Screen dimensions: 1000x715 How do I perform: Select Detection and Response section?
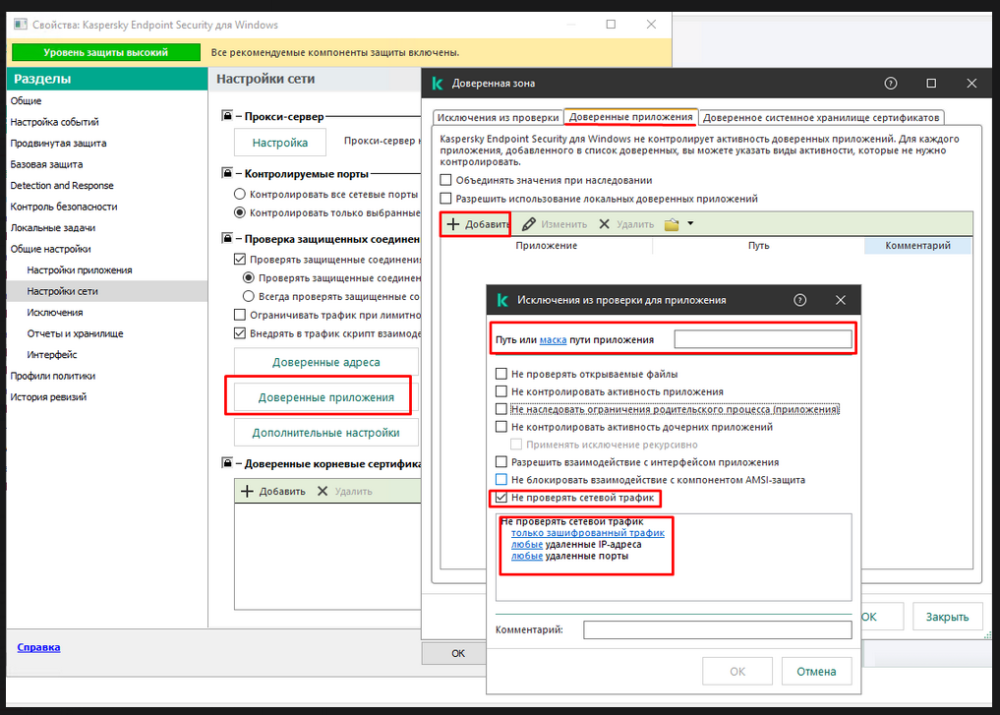pos(62,185)
